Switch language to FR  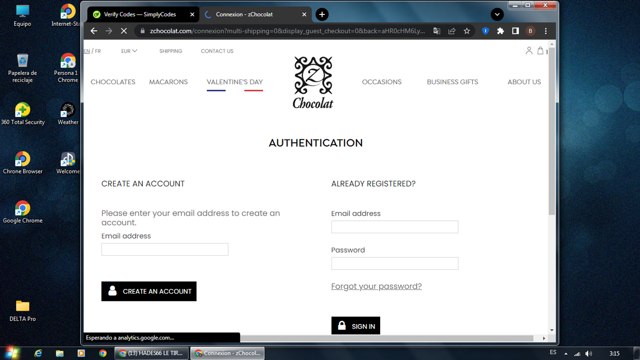click(x=98, y=51)
